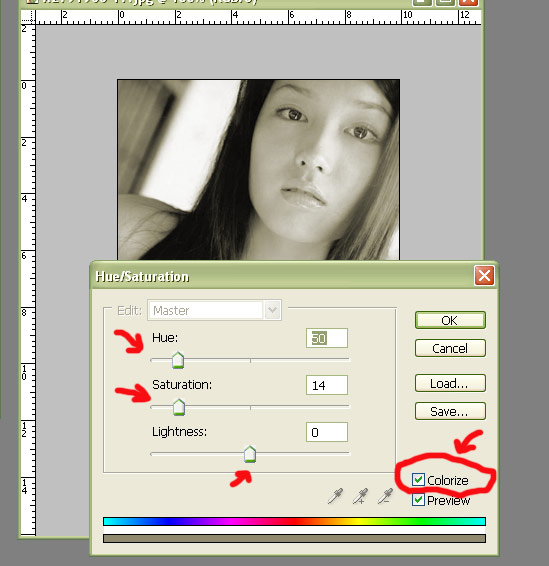Uncheck the Colorize checkbox

[x=418, y=480]
